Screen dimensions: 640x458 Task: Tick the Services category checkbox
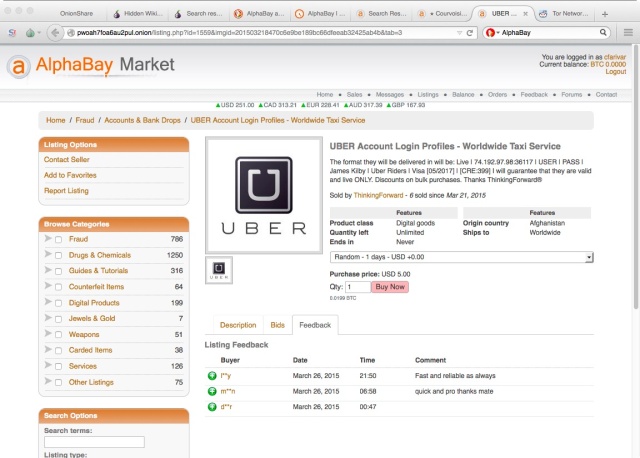[x=58, y=367]
